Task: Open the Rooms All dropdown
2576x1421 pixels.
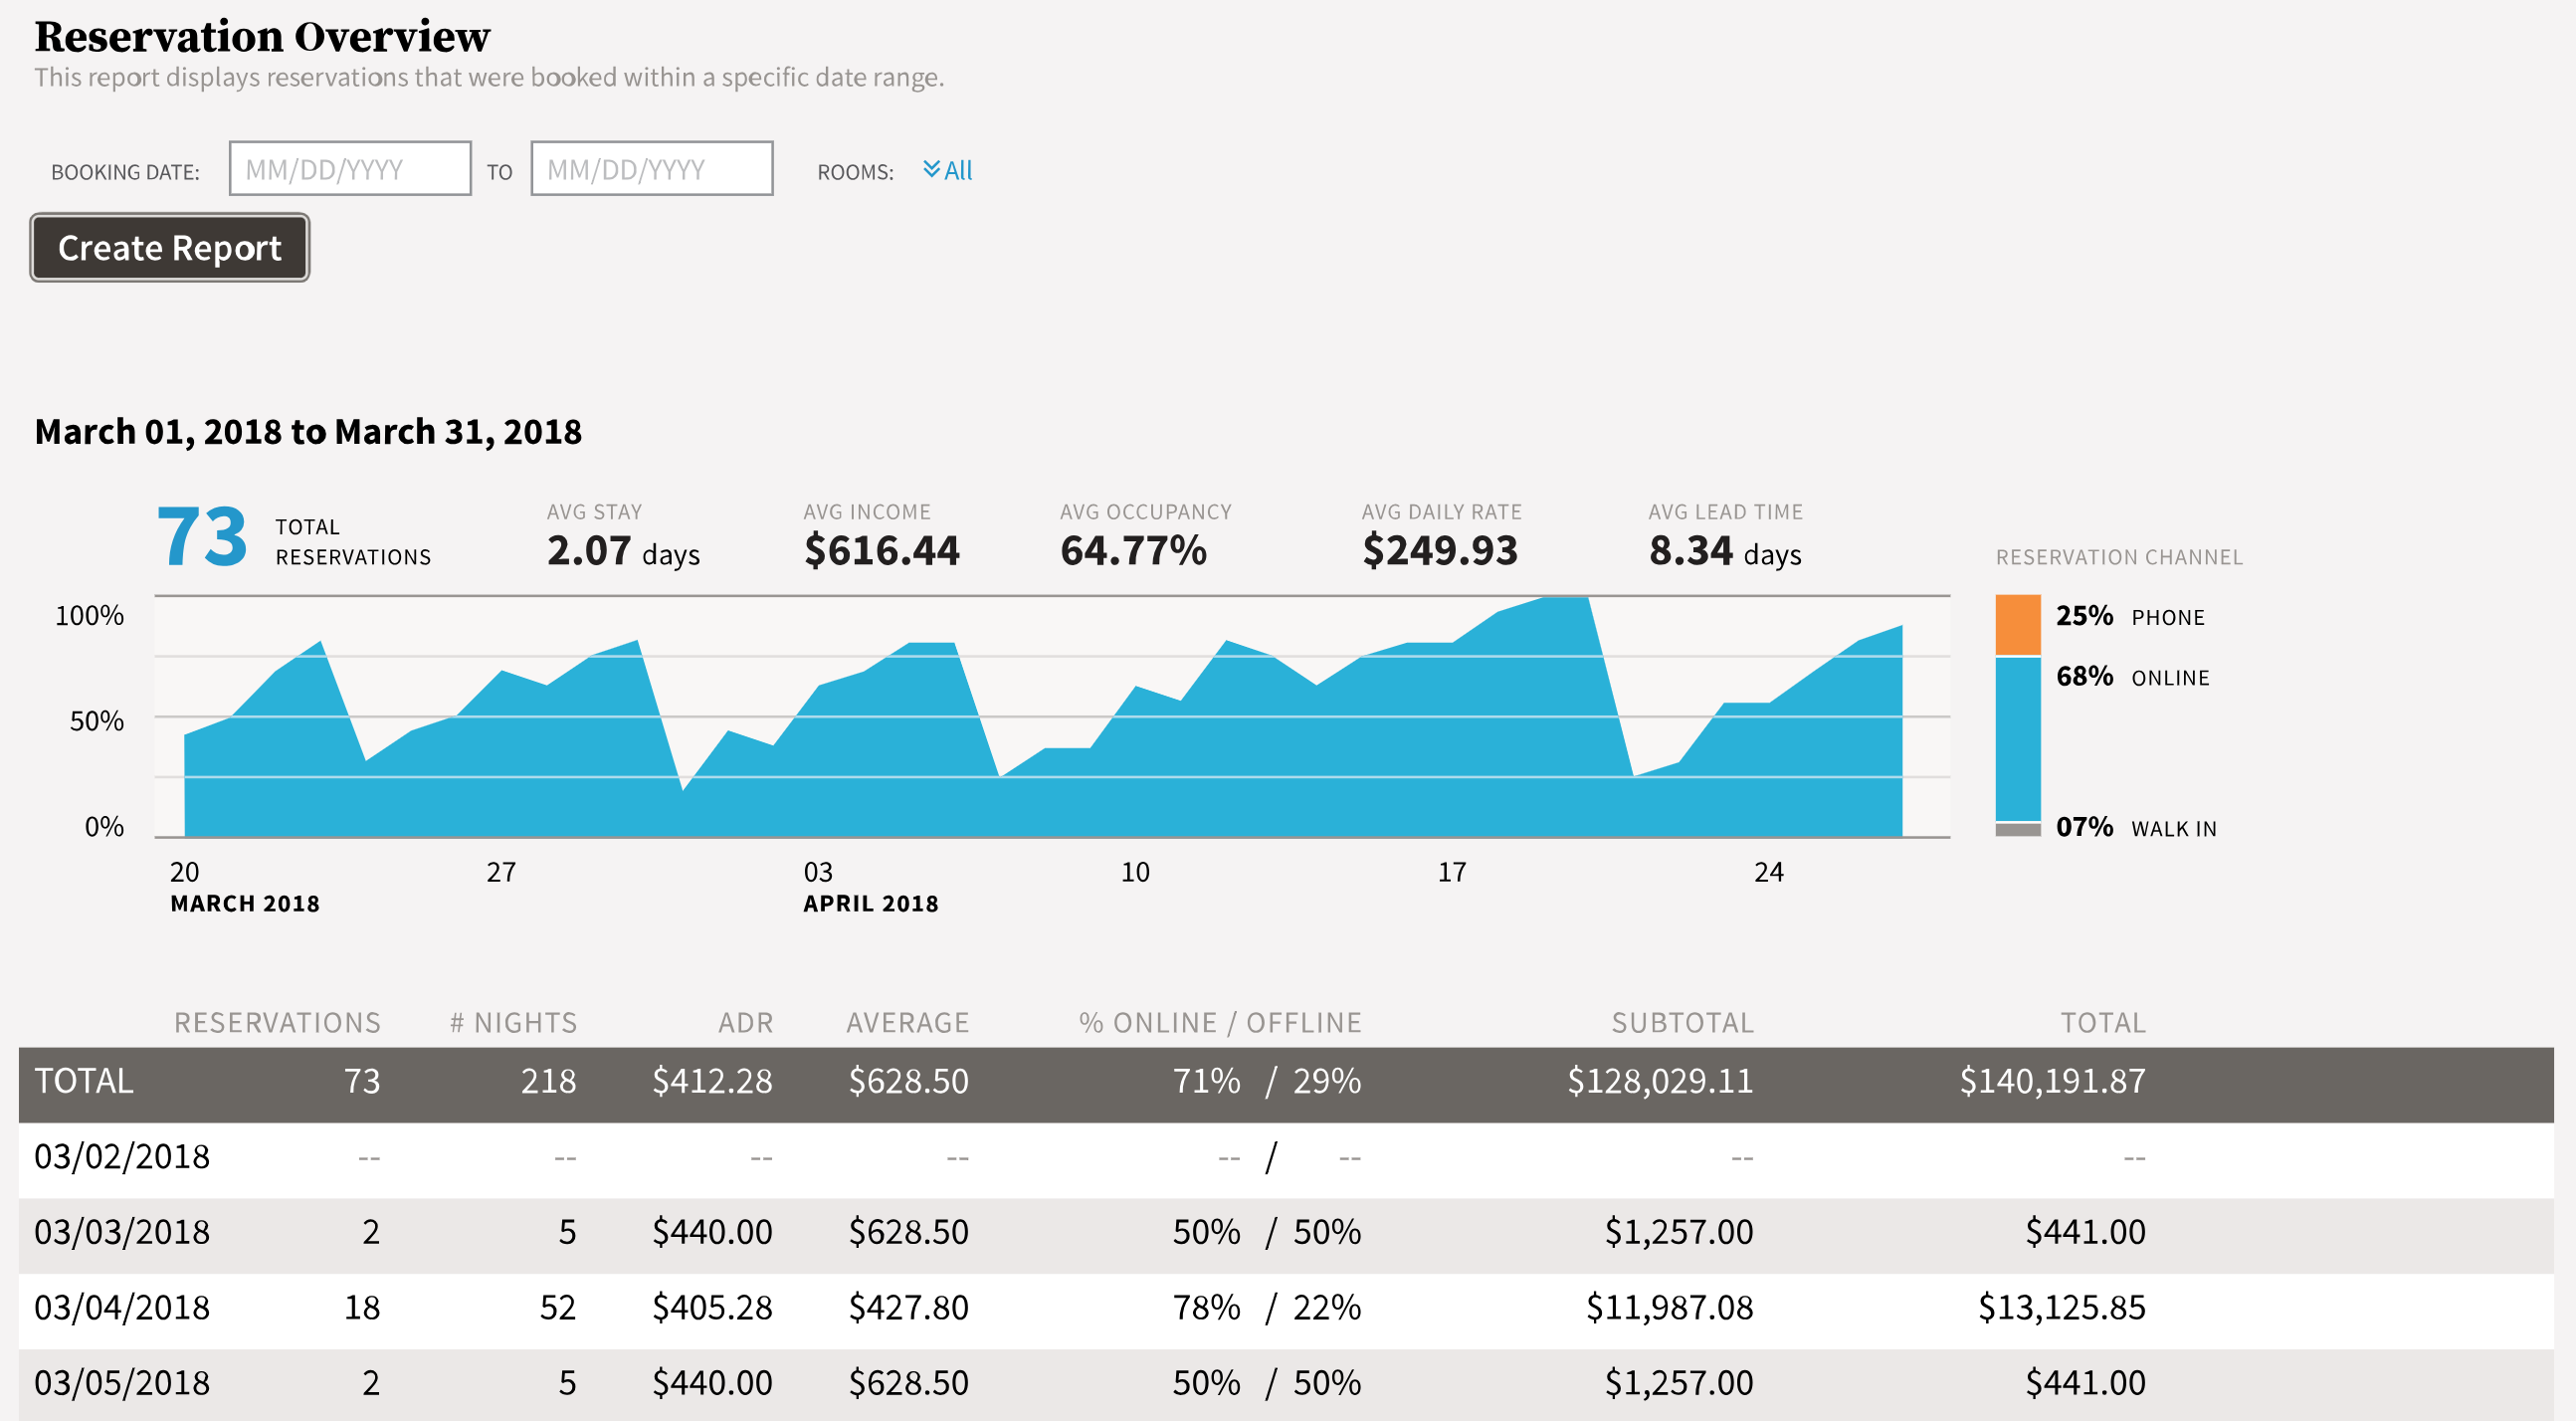Action: [x=957, y=170]
